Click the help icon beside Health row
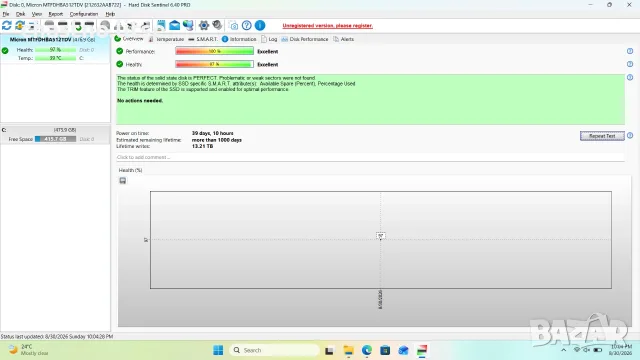Screen dimensions: 640x360 630,64
